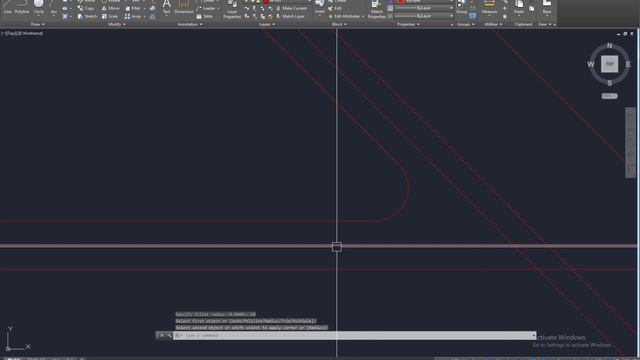Open the top ByLayer linetype dropdown

click(x=424, y=8)
